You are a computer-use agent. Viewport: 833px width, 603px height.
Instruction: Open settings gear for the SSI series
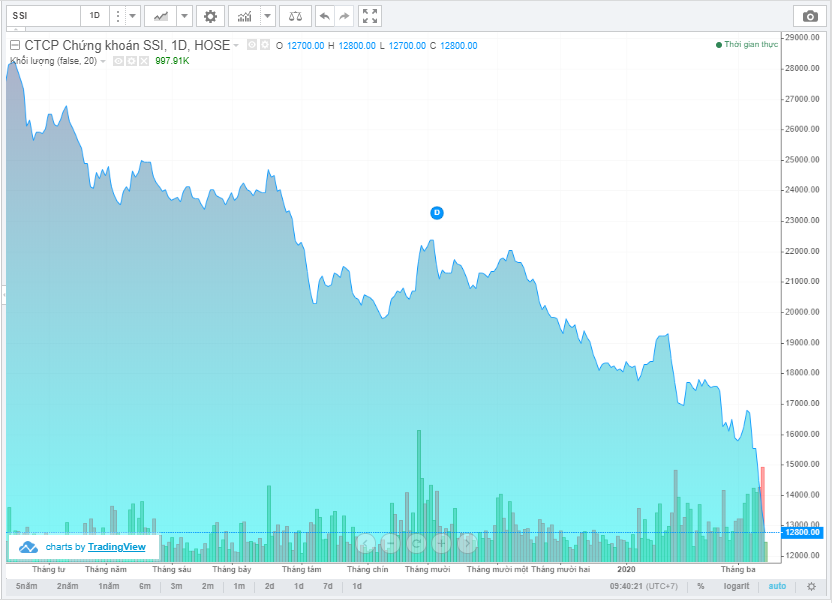pyautogui.click(x=265, y=45)
